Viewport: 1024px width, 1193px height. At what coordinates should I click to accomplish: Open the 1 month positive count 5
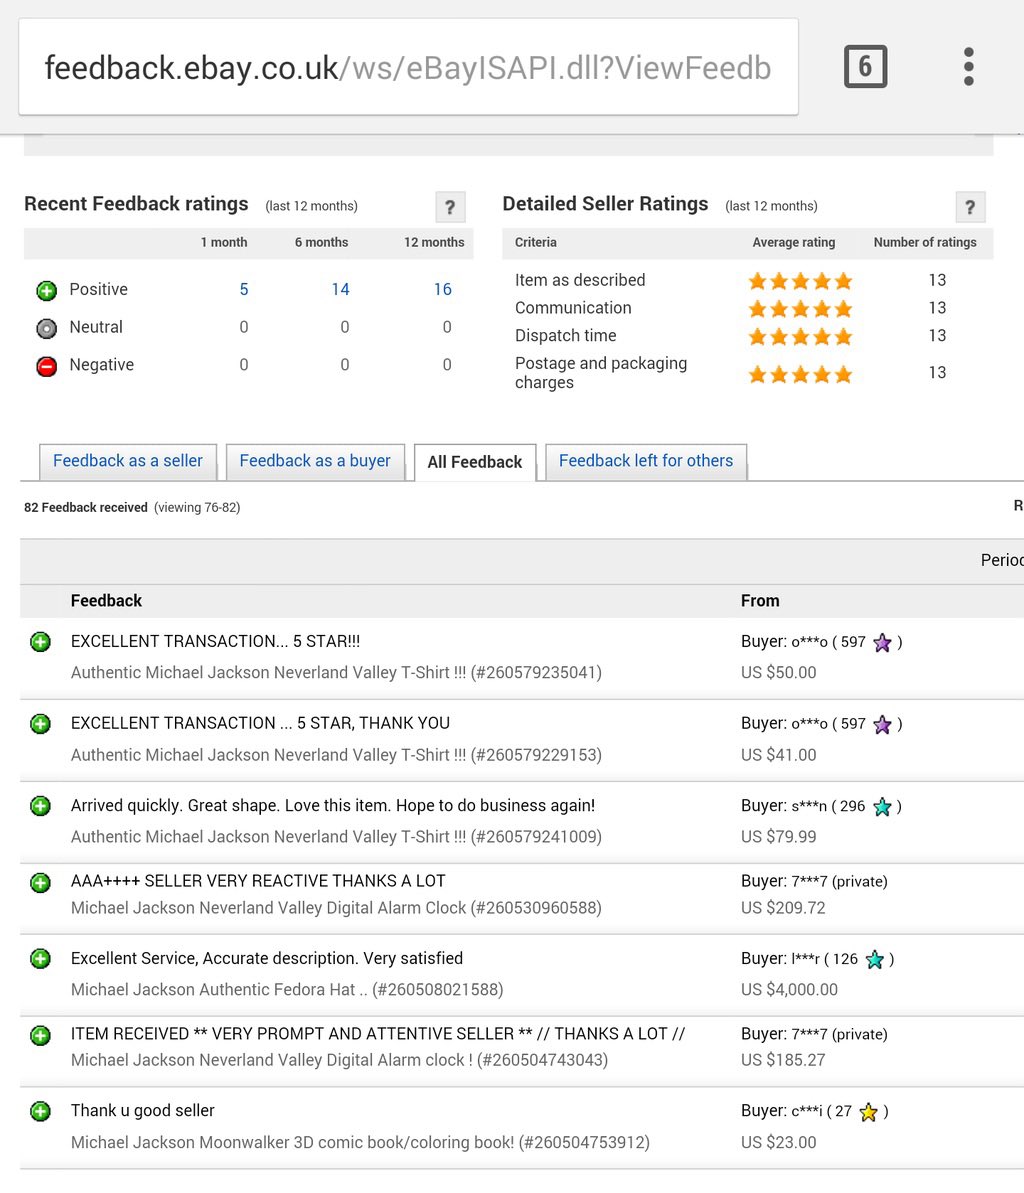[x=243, y=289]
